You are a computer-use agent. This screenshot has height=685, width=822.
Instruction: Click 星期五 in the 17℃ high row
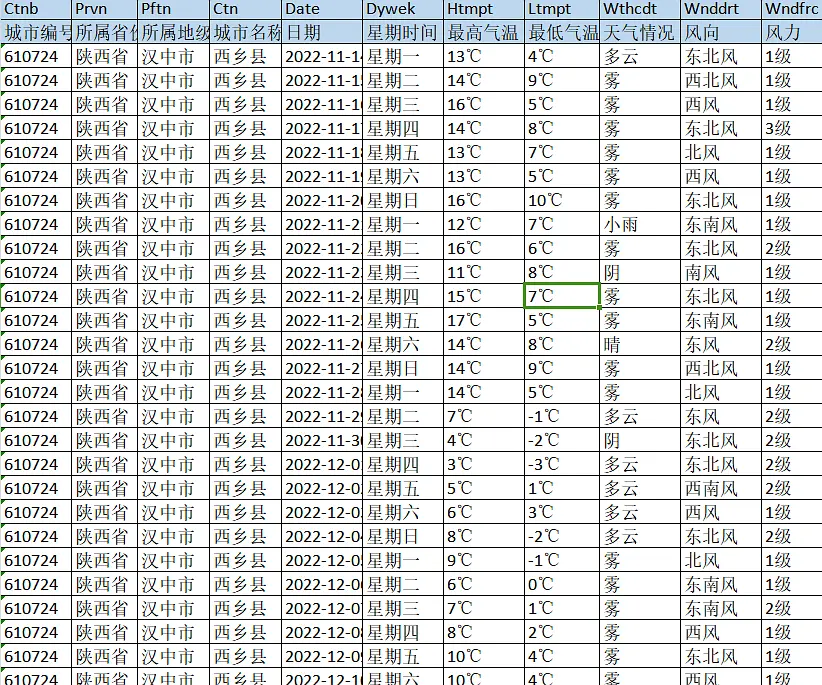click(403, 320)
